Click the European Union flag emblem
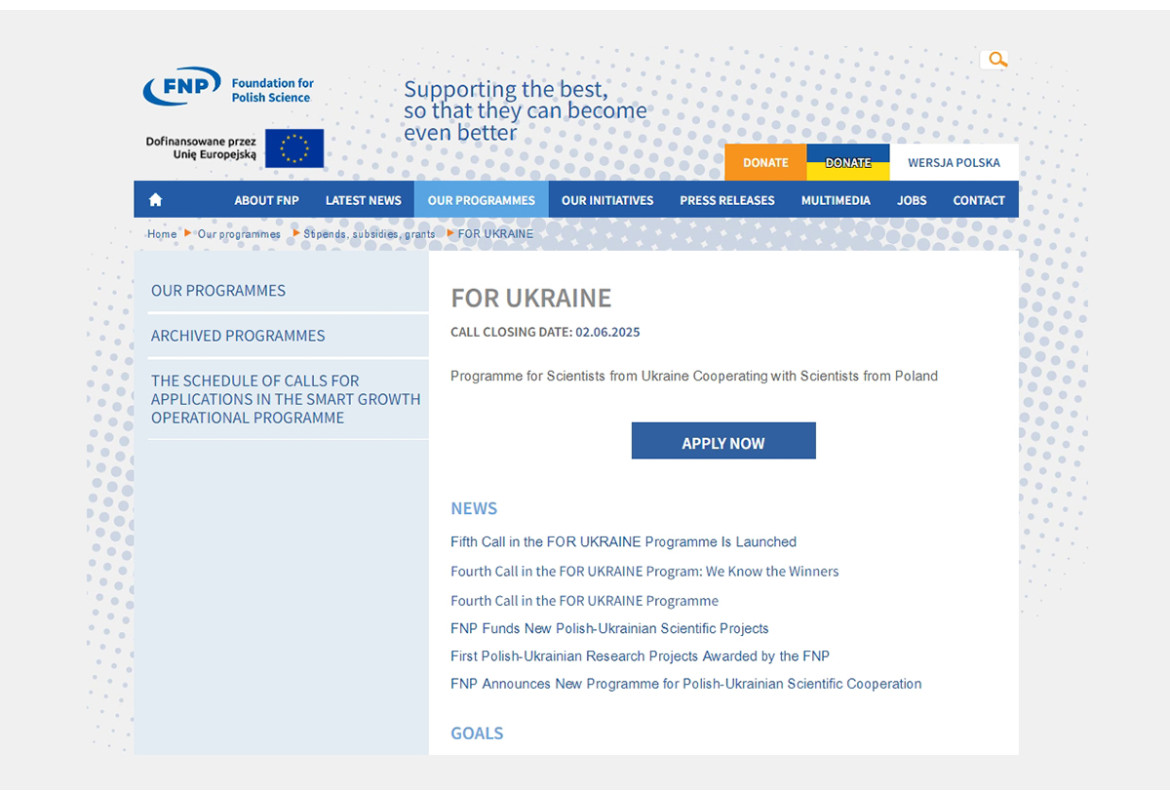The image size is (1170, 800). (294, 148)
